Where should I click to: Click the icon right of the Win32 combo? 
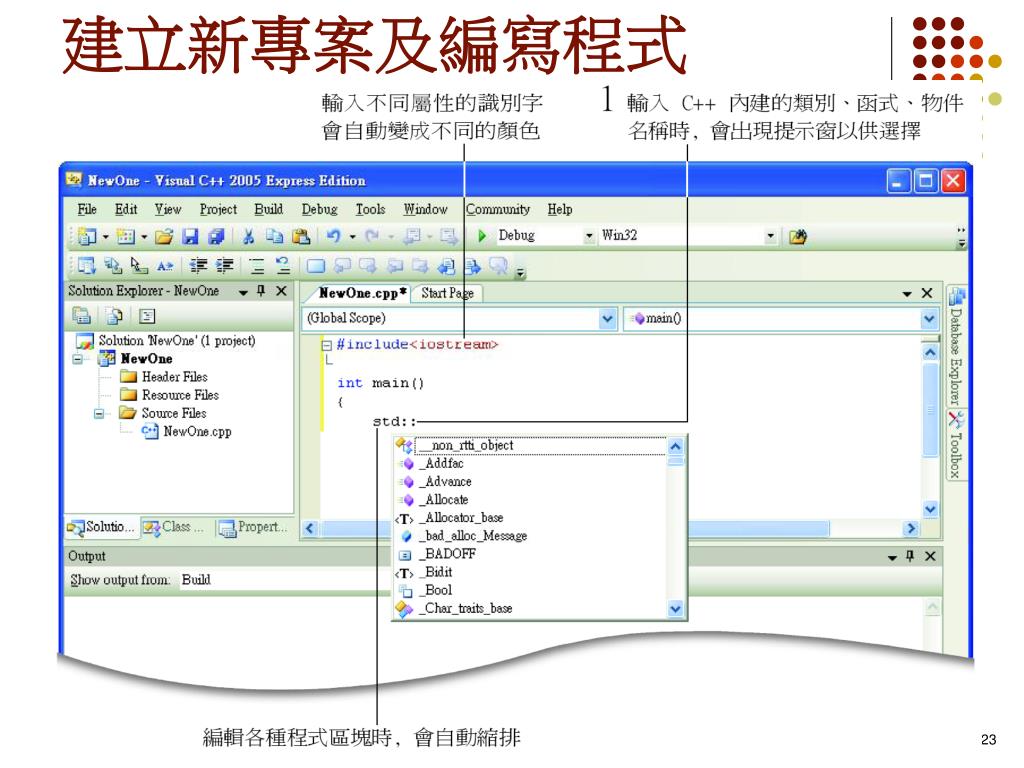(797, 236)
